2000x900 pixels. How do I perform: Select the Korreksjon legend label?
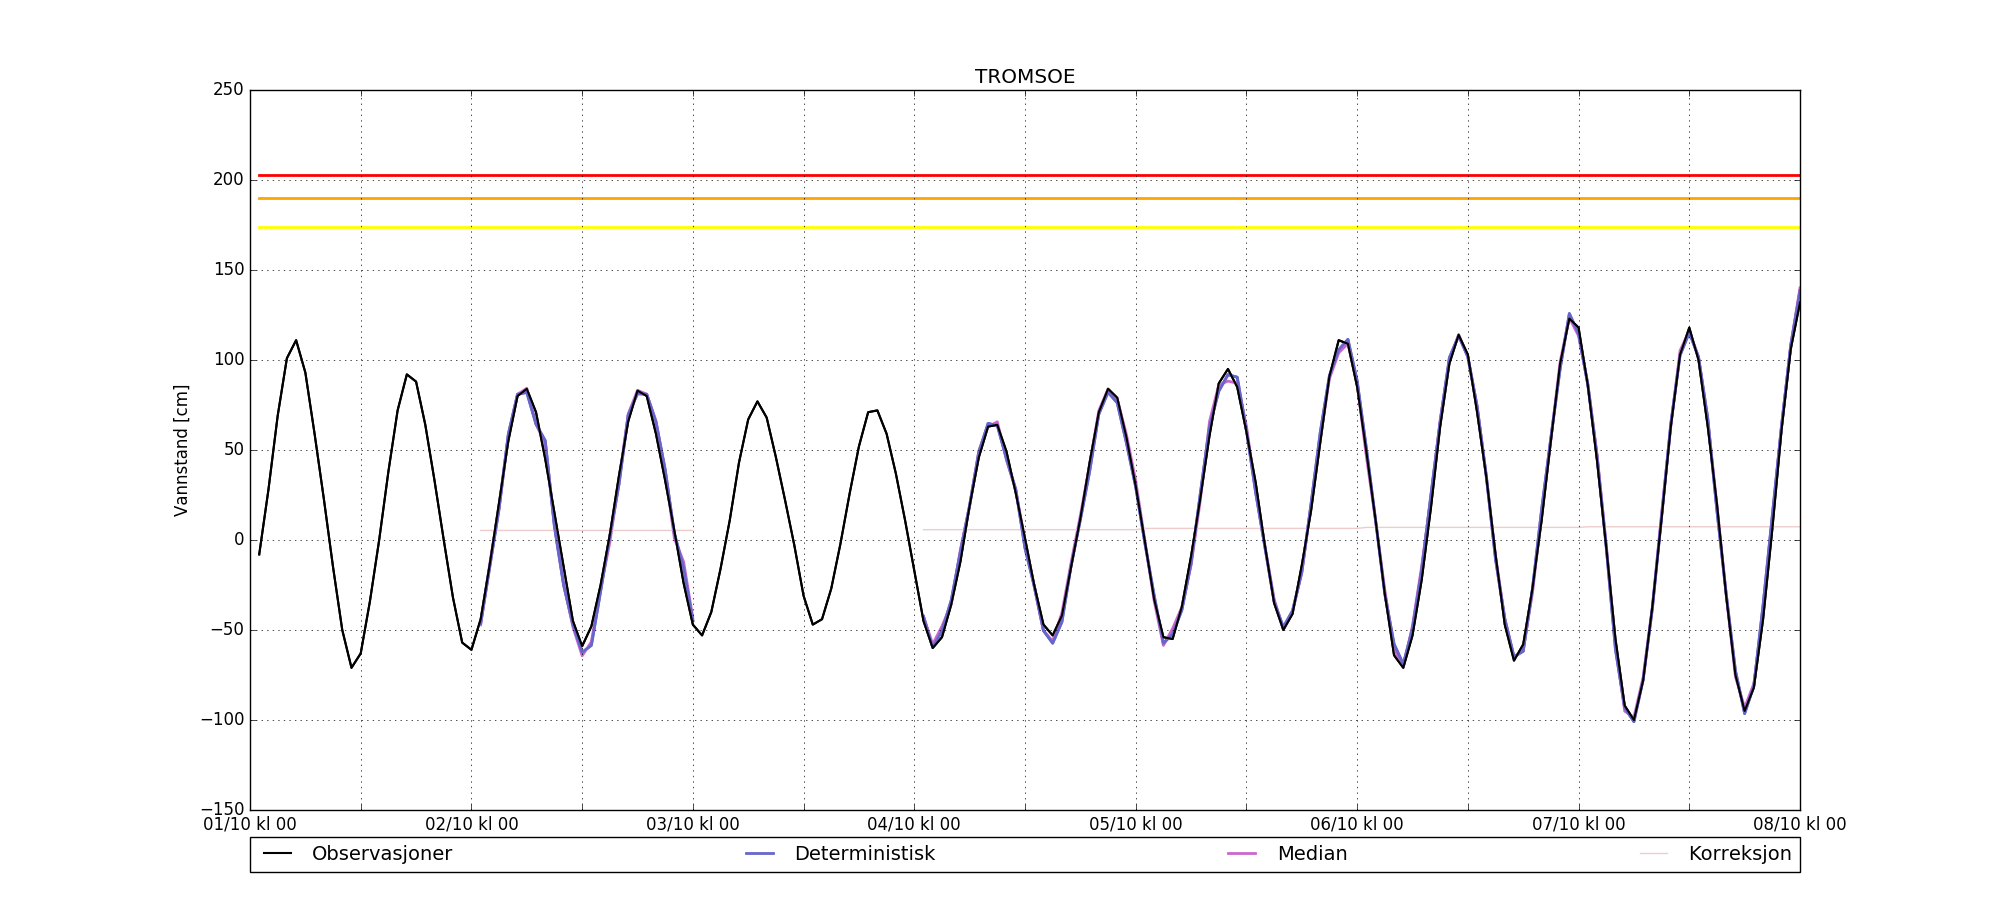[1739, 854]
